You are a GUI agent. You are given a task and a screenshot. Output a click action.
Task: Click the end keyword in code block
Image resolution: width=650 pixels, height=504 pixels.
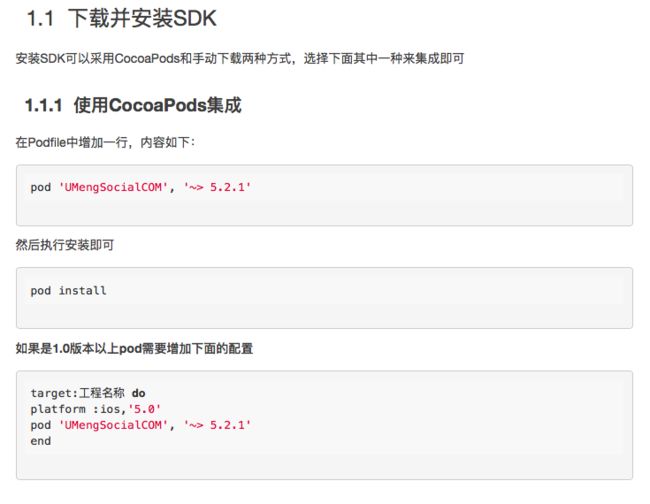click(x=41, y=441)
